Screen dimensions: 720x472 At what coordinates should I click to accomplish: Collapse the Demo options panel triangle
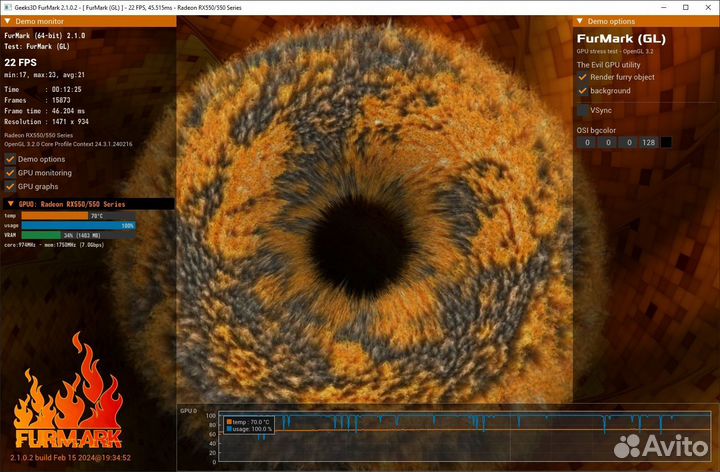[579, 21]
